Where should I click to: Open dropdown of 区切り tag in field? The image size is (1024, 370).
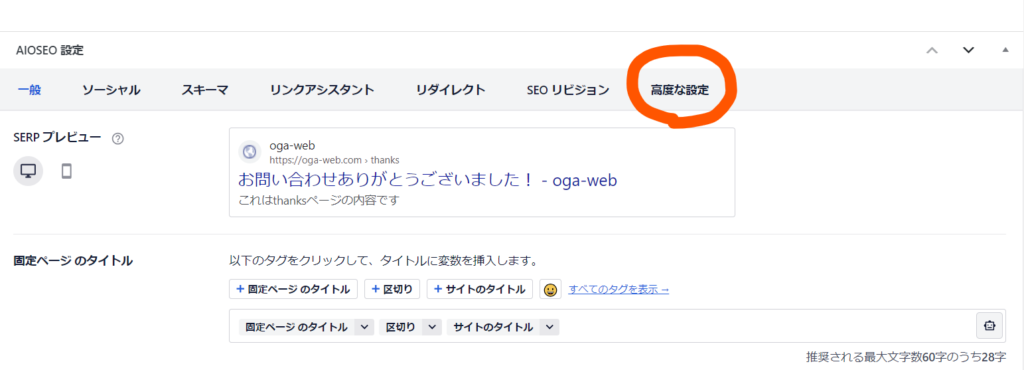tap(432, 327)
